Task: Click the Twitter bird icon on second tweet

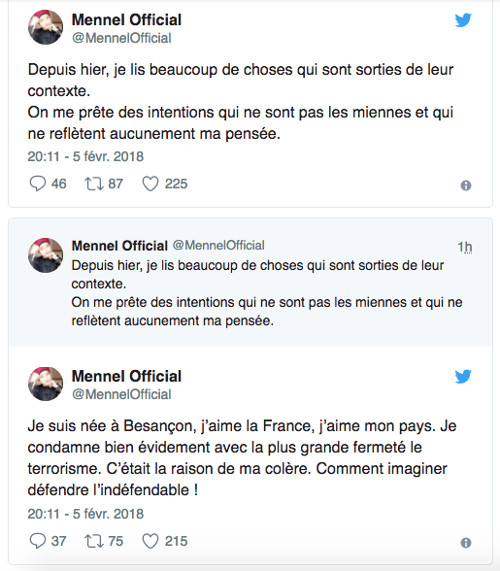Action: click(463, 377)
